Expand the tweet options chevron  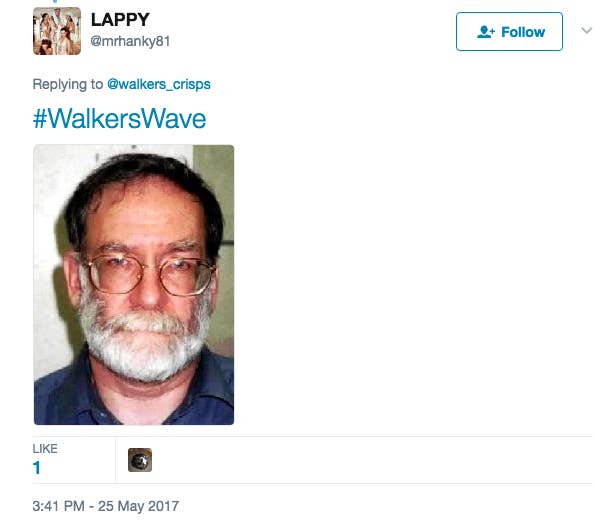[x=586, y=30]
